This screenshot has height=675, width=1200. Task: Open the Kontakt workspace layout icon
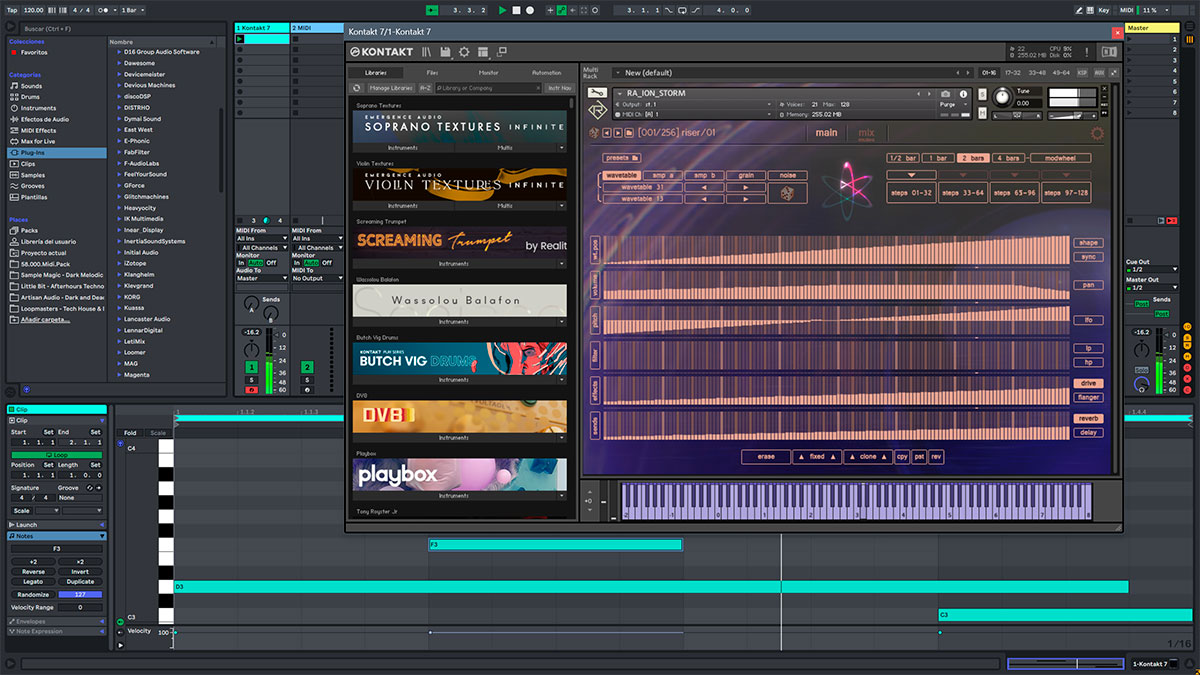[483, 52]
